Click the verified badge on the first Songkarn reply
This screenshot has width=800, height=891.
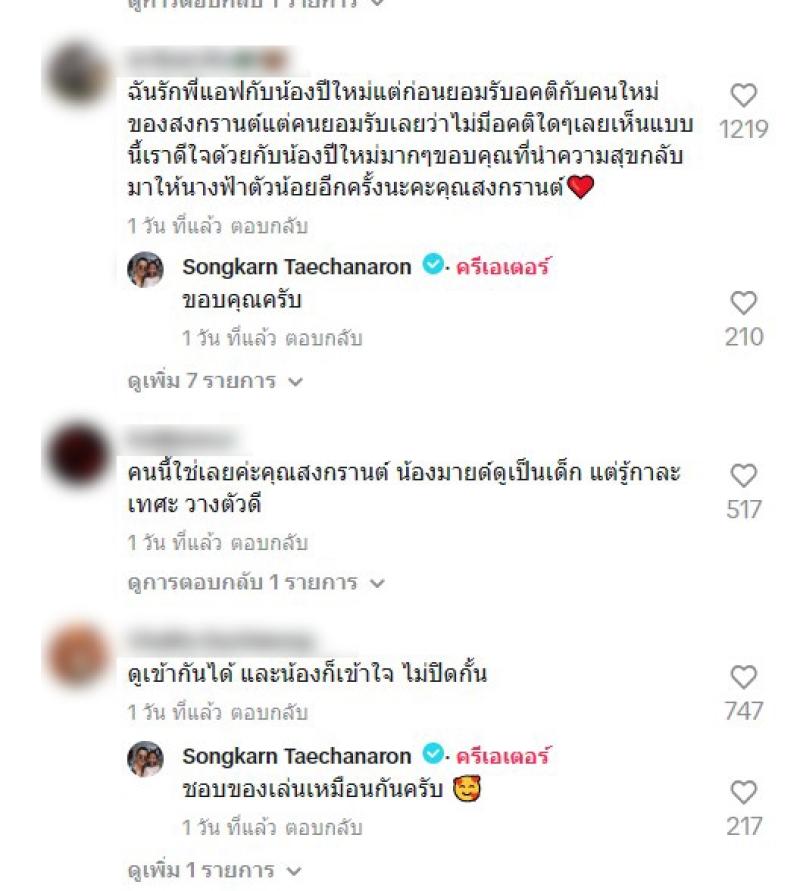(x=433, y=264)
